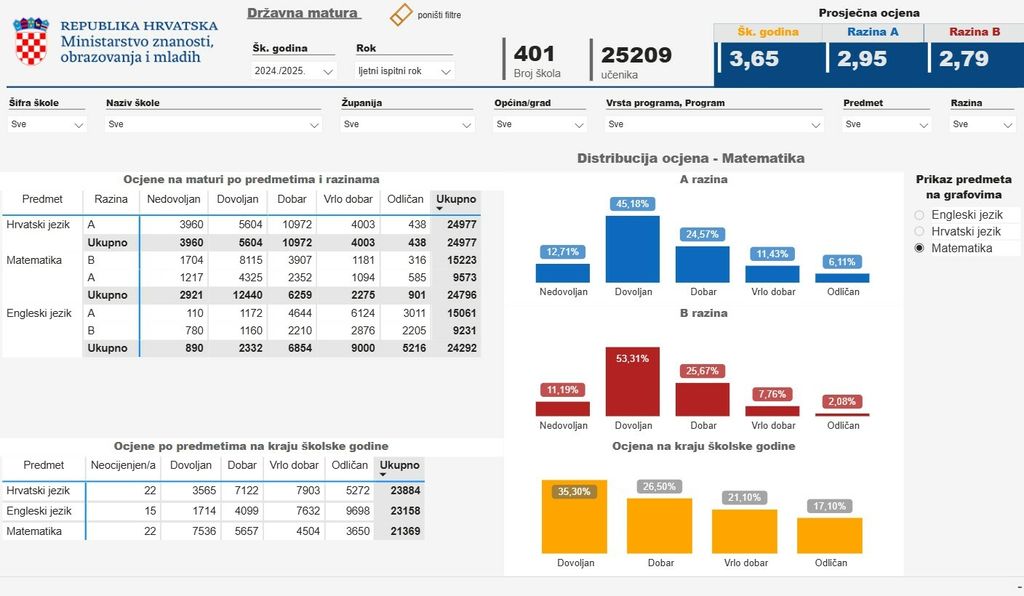Click the Croatian coat of arms logo
The width and height of the screenshot is (1024, 596).
coord(31,41)
